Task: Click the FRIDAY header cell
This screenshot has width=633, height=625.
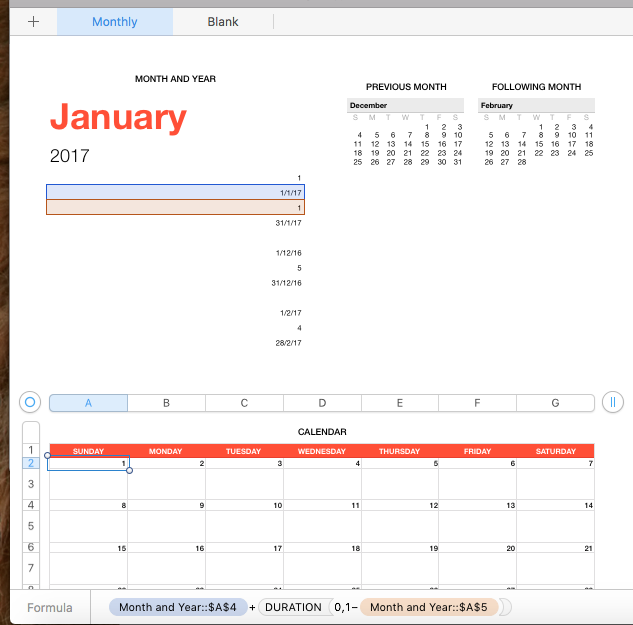Action: pyautogui.click(x=477, y=451)
